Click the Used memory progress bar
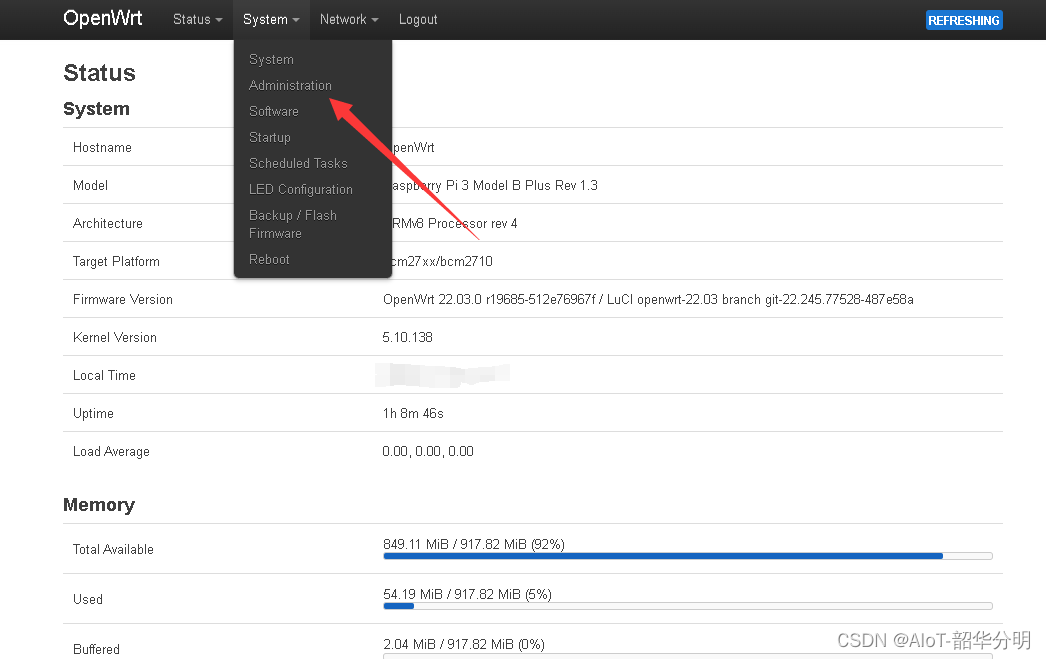The height and width of the screenshot is (659, 1046). 688,606
